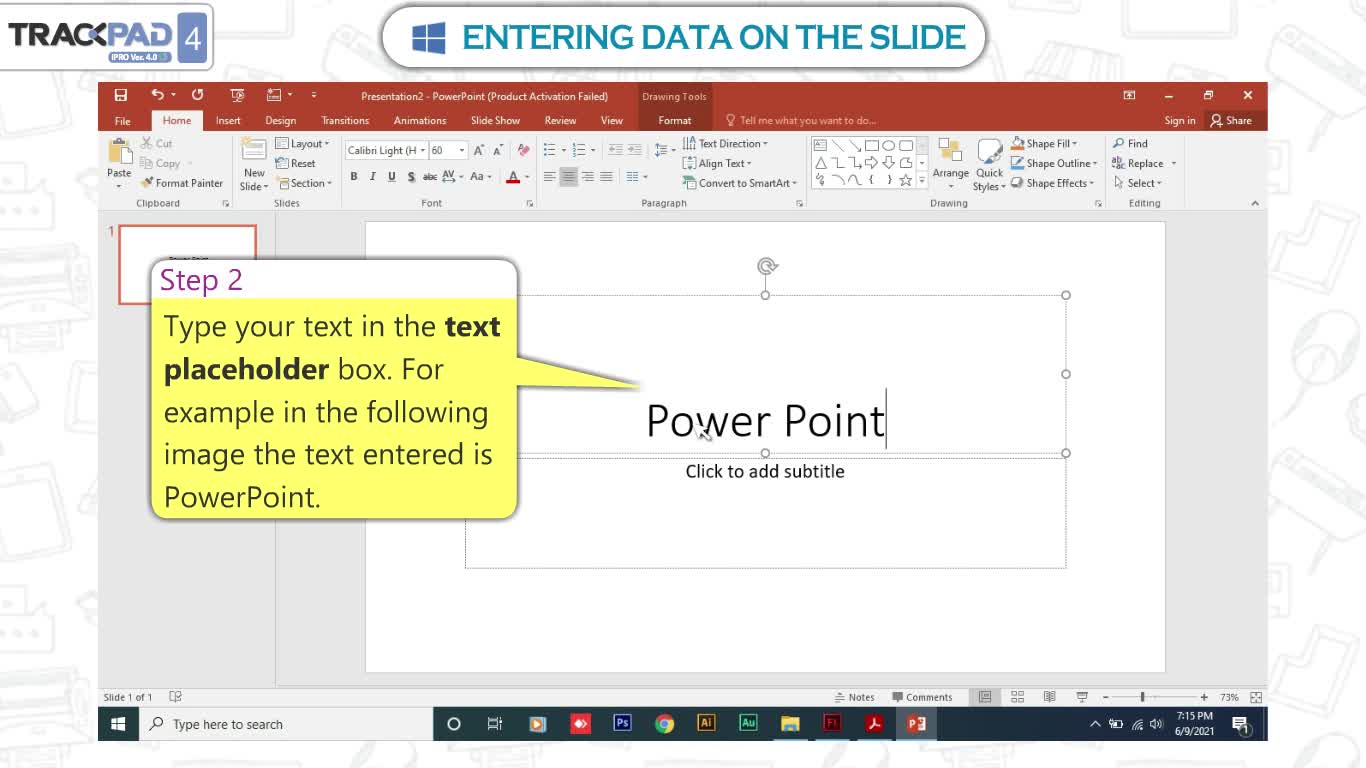Justify paragraph text
Image resolution: width=1366 pixels, height=768 pixels.
(606, 177)
